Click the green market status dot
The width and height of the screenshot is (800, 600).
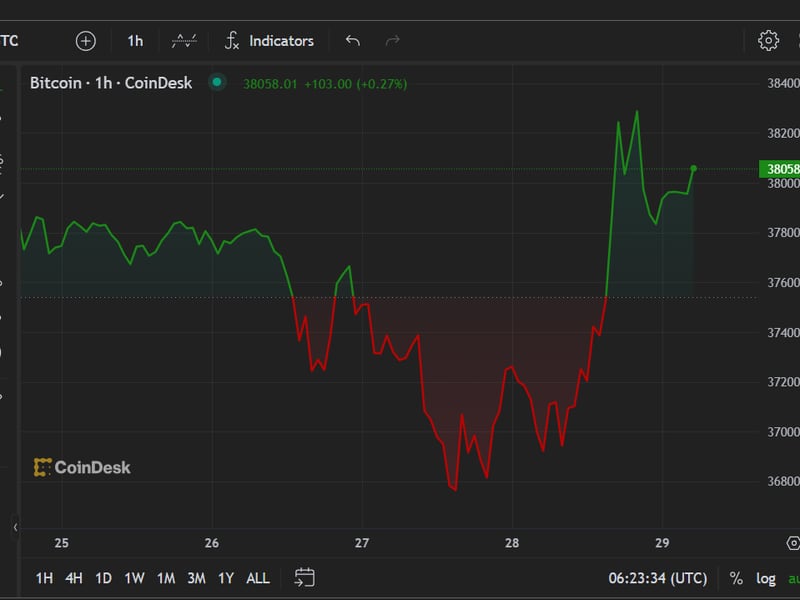[217, 83]
